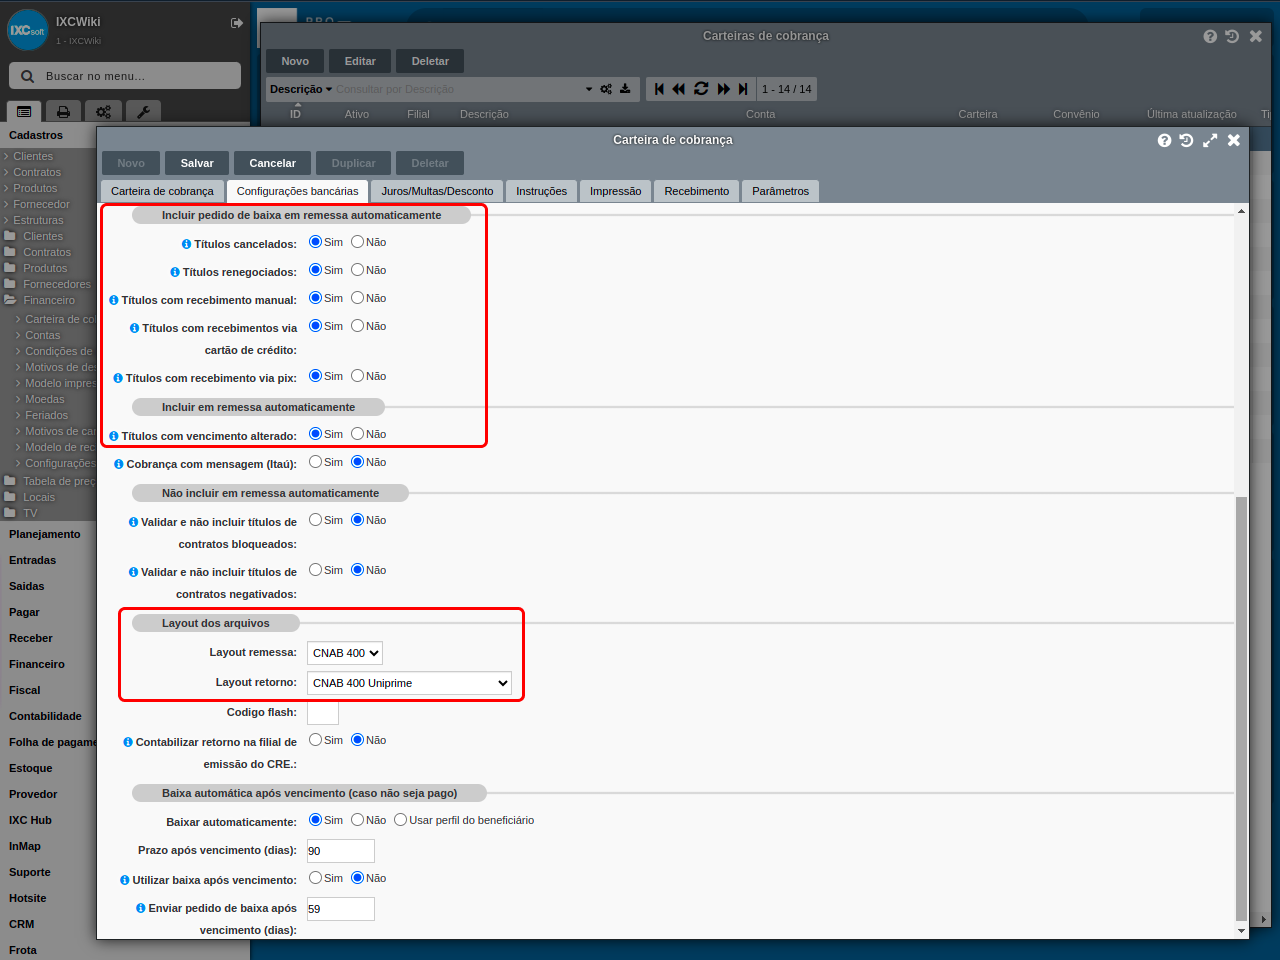Go to previous page in list pagination

point(679,89)
